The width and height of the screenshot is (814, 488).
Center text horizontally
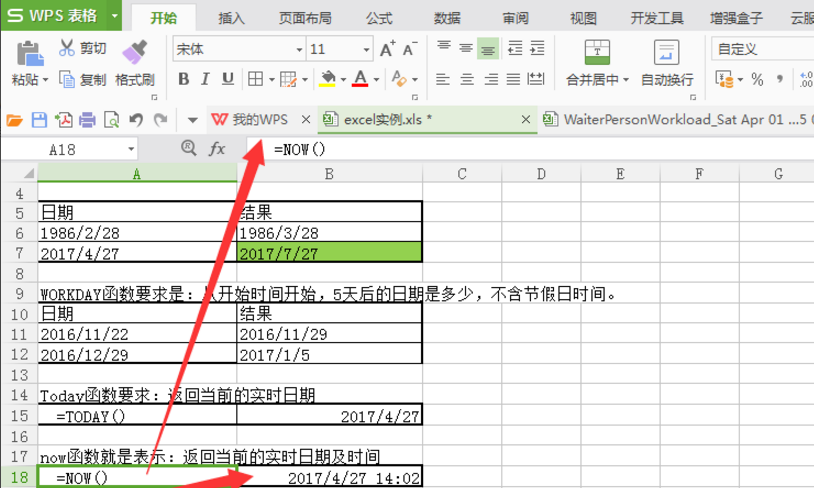tap(467, 79)
